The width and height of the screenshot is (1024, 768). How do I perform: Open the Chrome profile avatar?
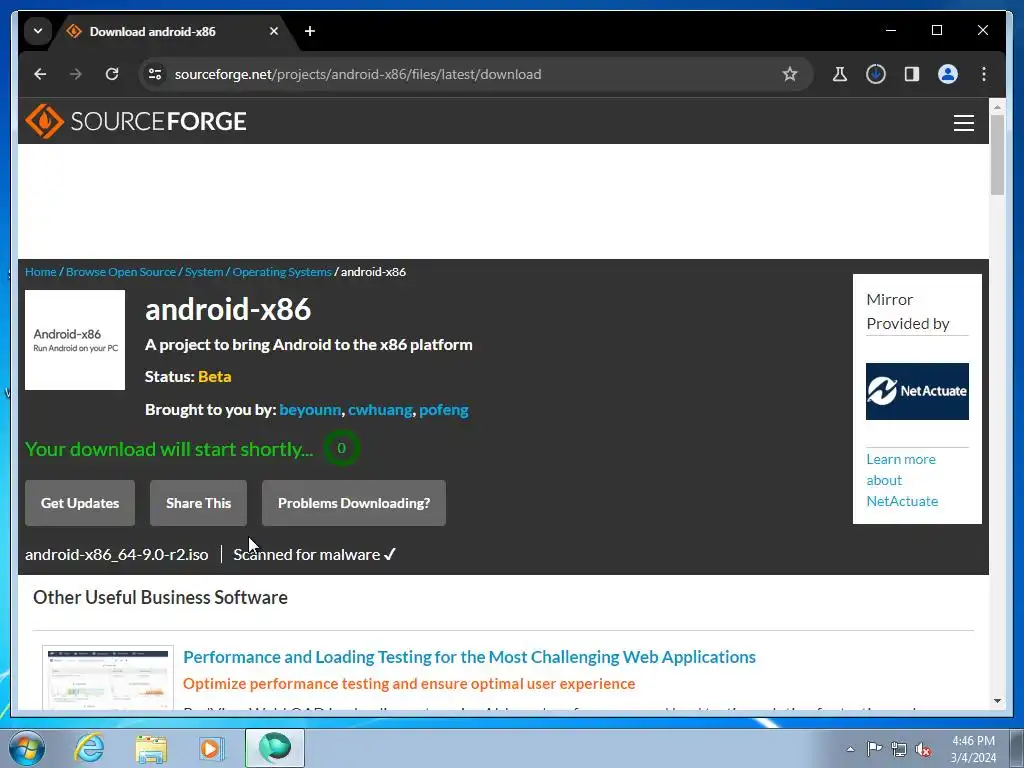point(948,74)
